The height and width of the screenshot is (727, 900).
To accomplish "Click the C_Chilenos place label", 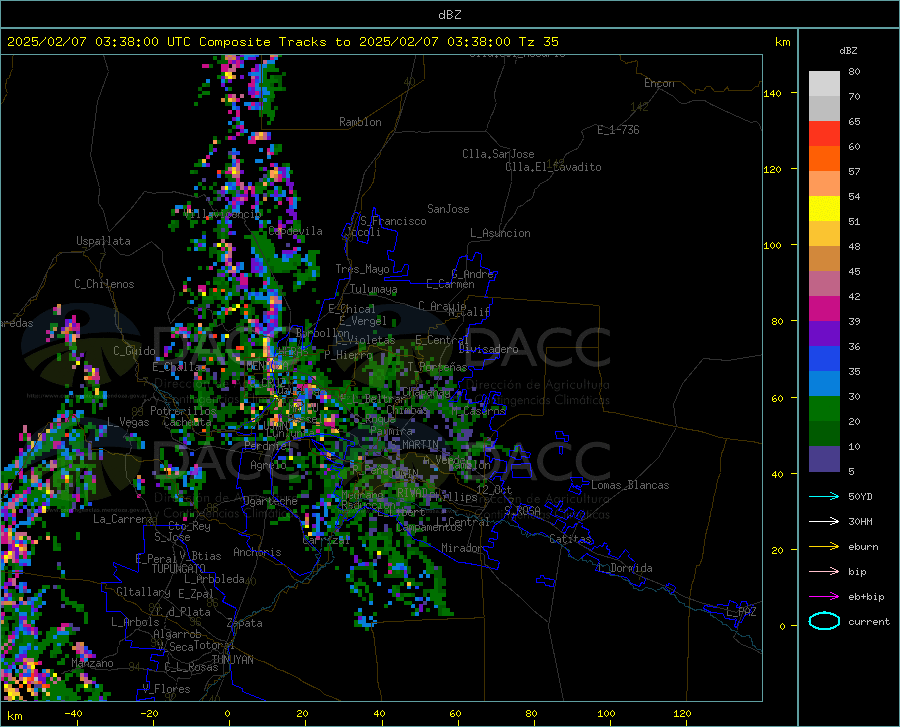I will (104, 284).
